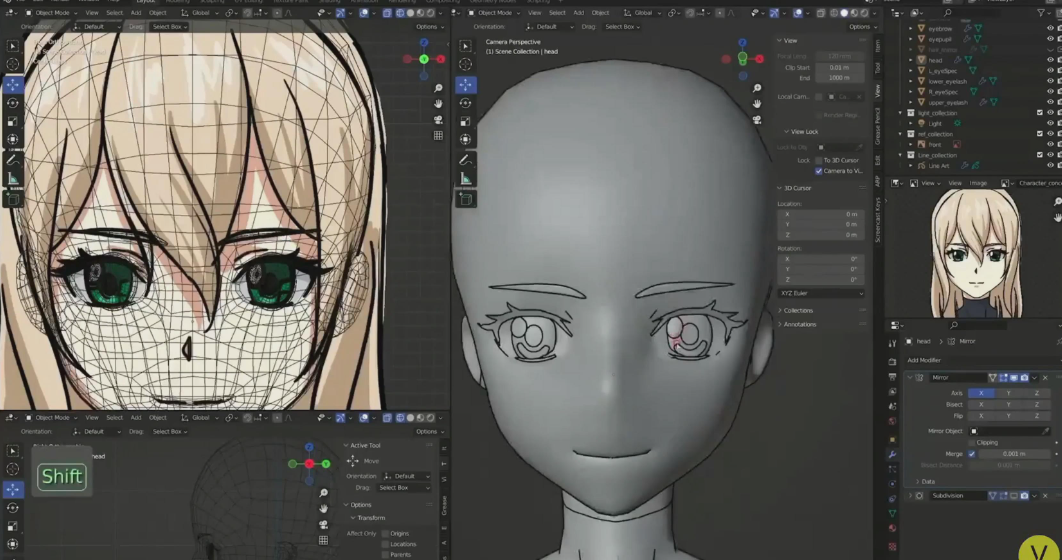The height and width of the screenshot is (560, 1062).
Task: Open Object Mode dropdown in camera viewport
Action: 494,13
